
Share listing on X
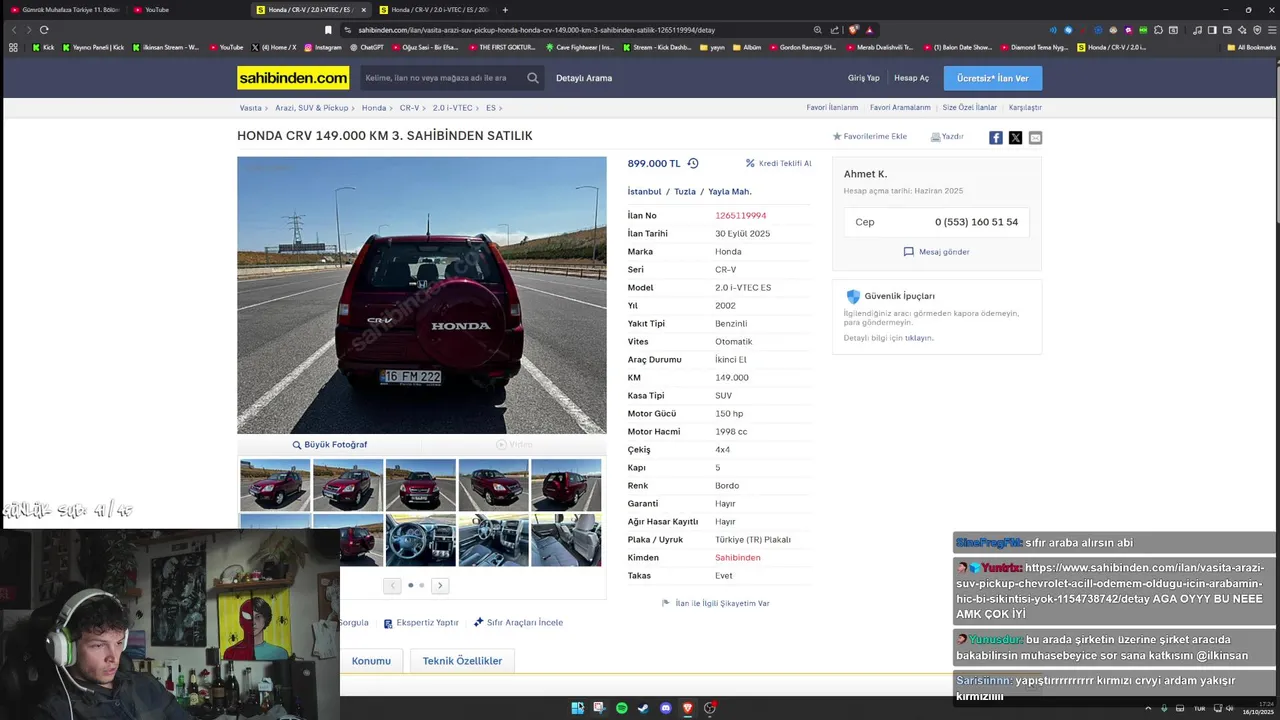(1015, 138)
